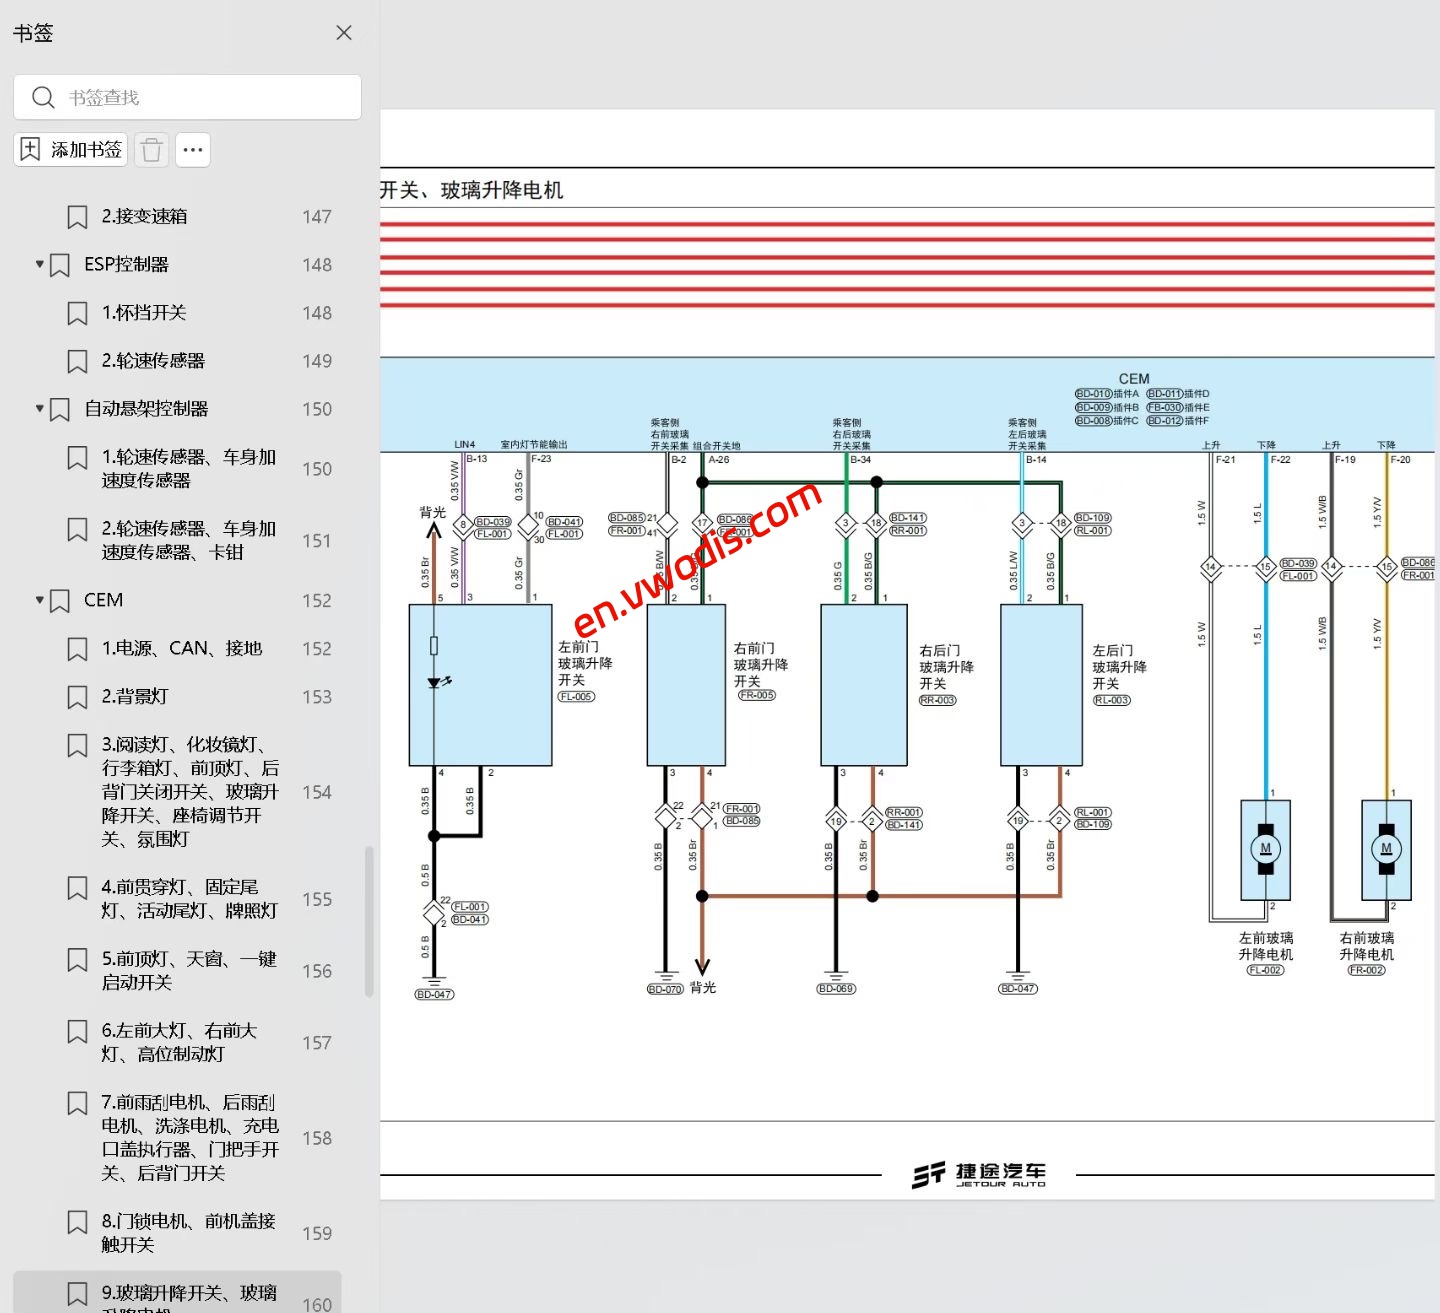This screenshot has height=1313, width=1440.
Task: Click the bookmark icon beside ESP控制器
Action: pyautogui.click(x=60, y=264)
